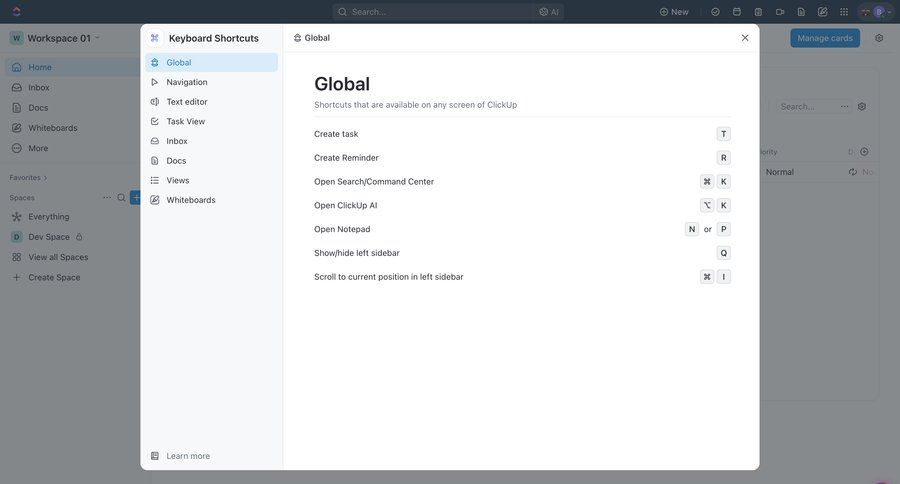Open the calendar icon in the top bar
Image resolution: width=900 pixels, height=484 pixels.
737,12
